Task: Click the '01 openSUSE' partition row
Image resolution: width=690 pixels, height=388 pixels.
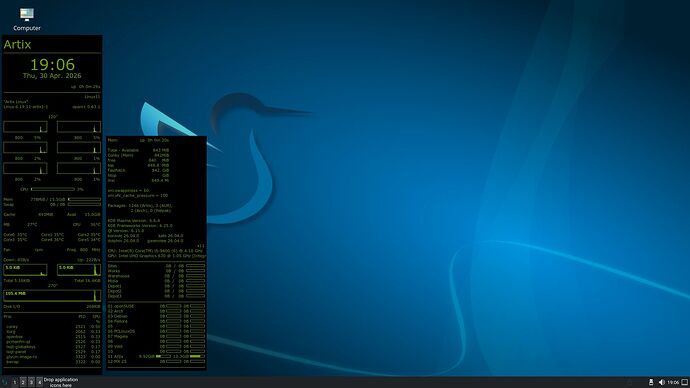Action: click(156, 306)
